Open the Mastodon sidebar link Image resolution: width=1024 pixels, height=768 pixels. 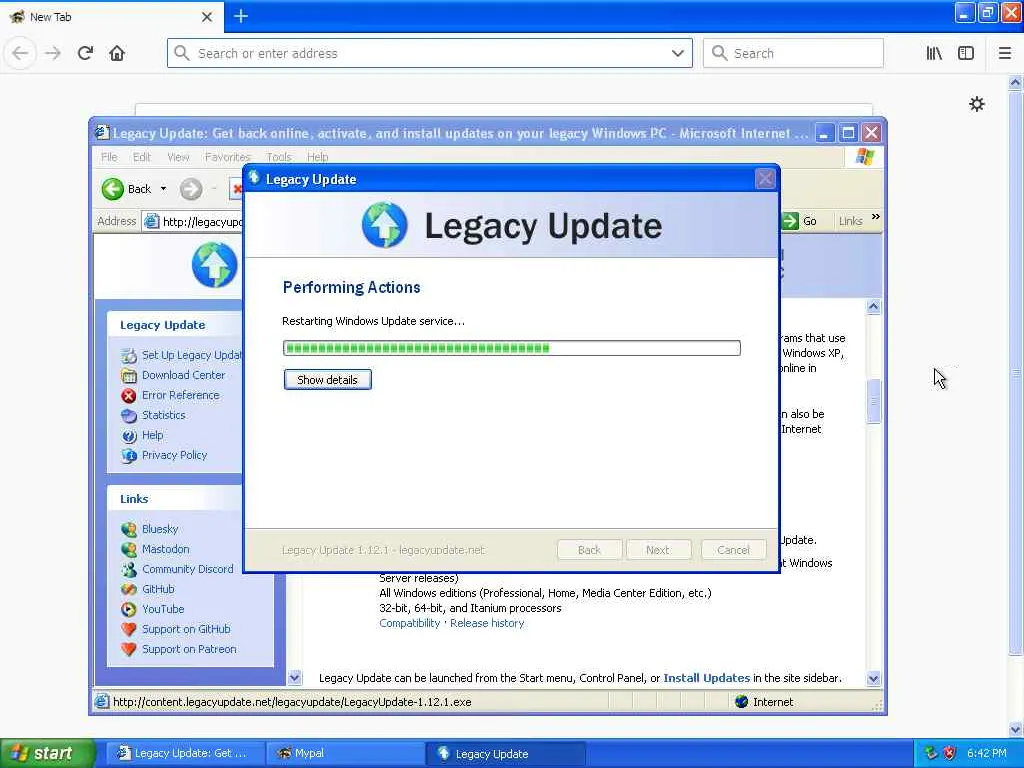[166, 549]
